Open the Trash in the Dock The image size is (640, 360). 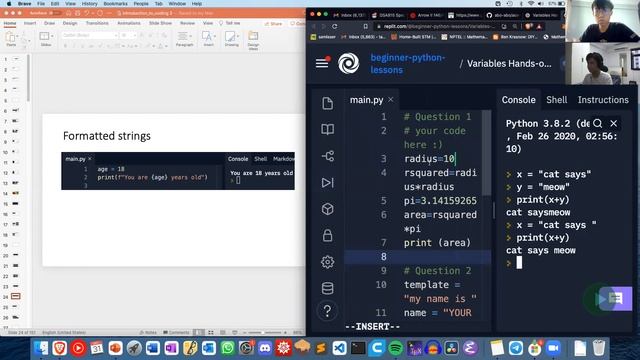[x=599, y=348]
